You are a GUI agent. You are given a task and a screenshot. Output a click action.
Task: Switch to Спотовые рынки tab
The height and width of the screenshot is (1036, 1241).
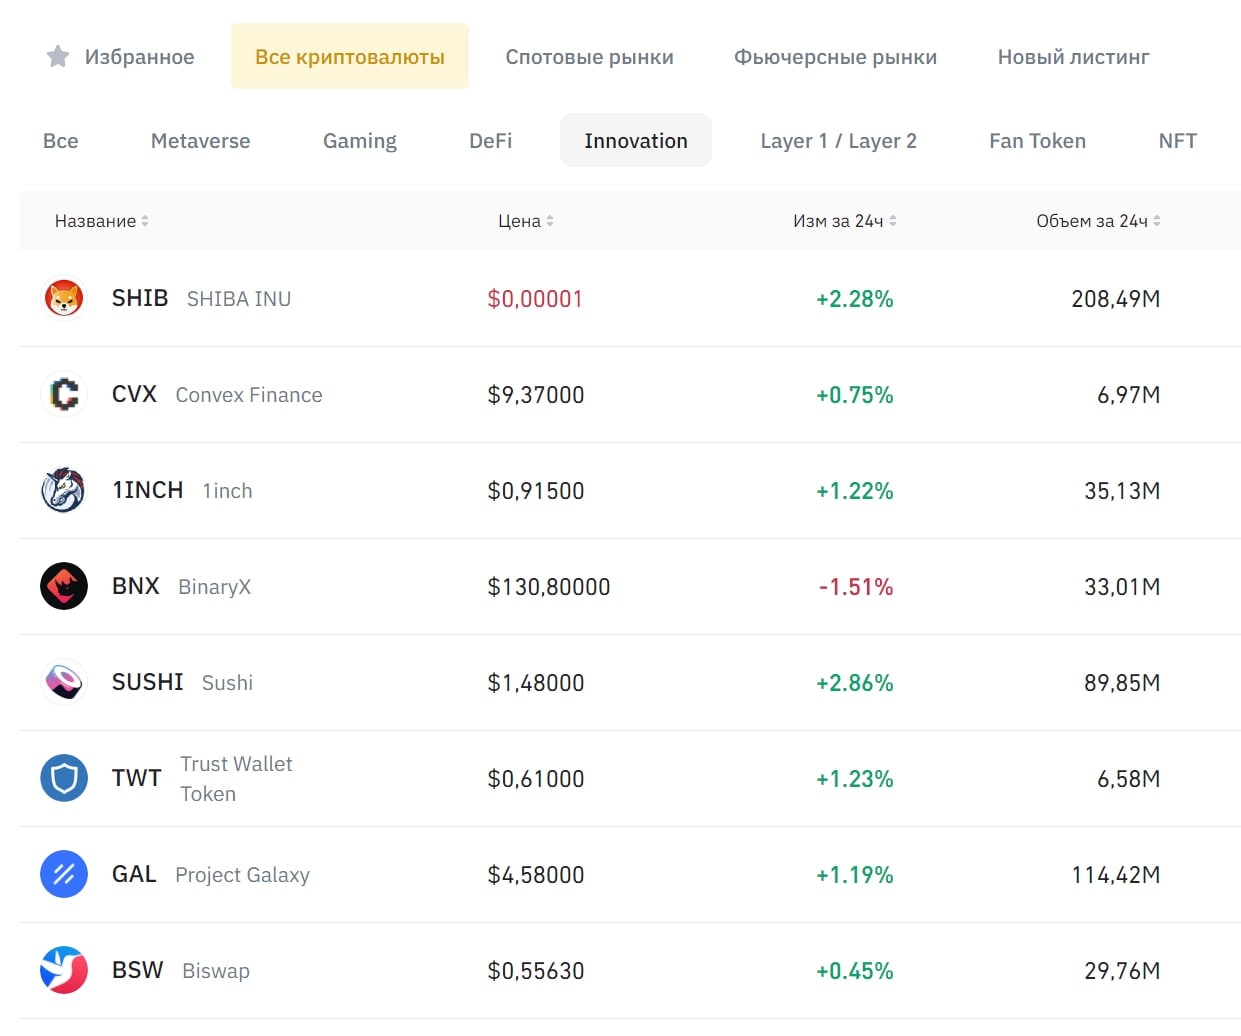click(589, 57)
